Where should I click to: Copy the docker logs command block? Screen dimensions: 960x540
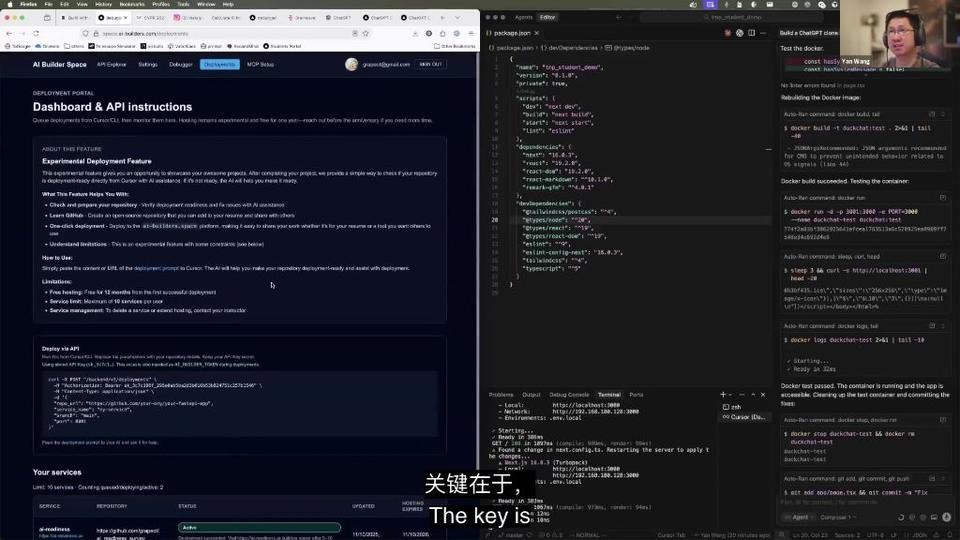932,326
